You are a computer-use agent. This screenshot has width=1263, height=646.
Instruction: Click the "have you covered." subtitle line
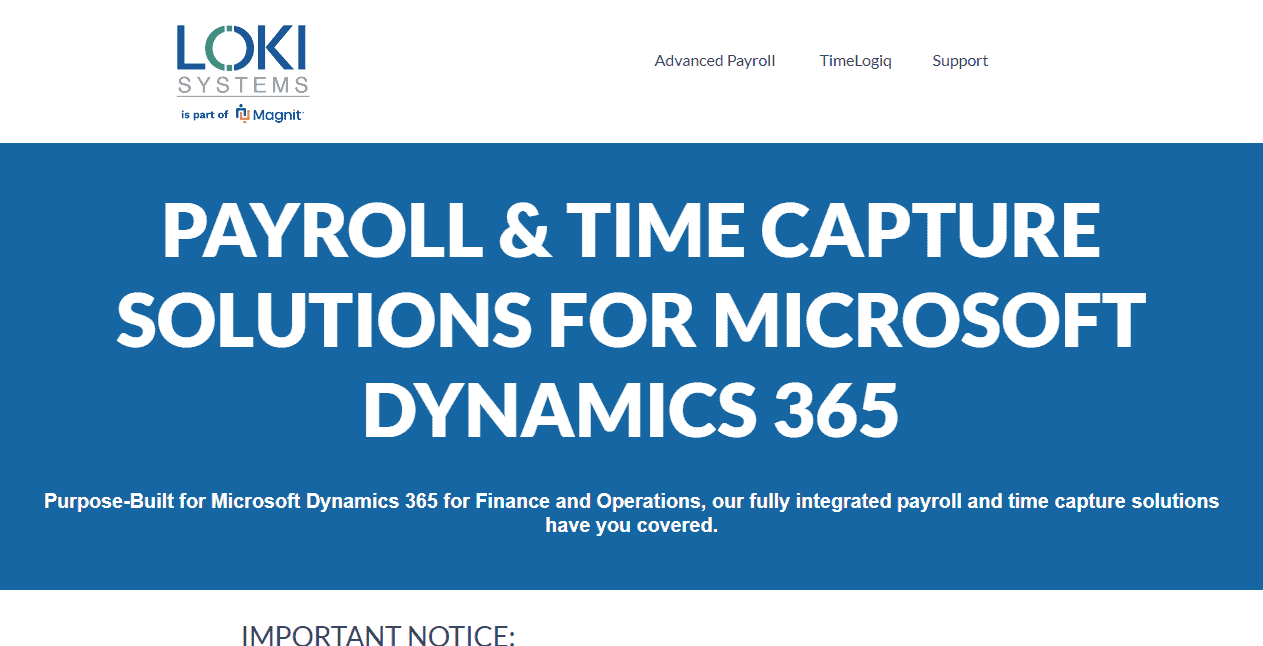click(631, 526)
